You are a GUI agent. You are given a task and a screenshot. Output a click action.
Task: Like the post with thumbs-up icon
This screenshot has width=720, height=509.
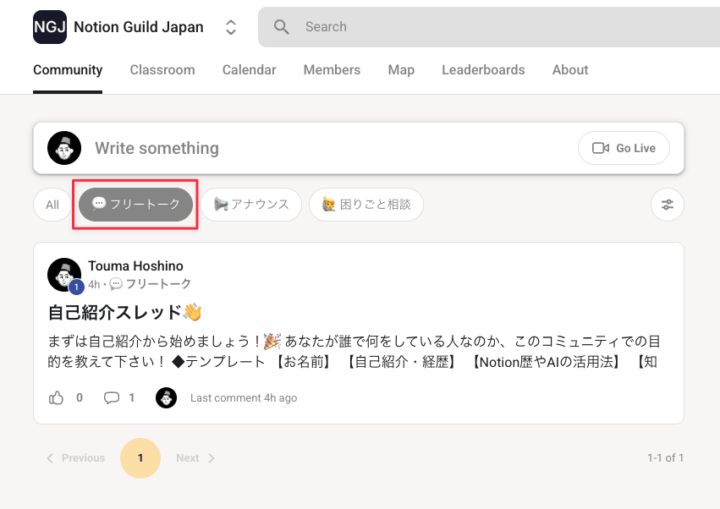tap(56, 397)
